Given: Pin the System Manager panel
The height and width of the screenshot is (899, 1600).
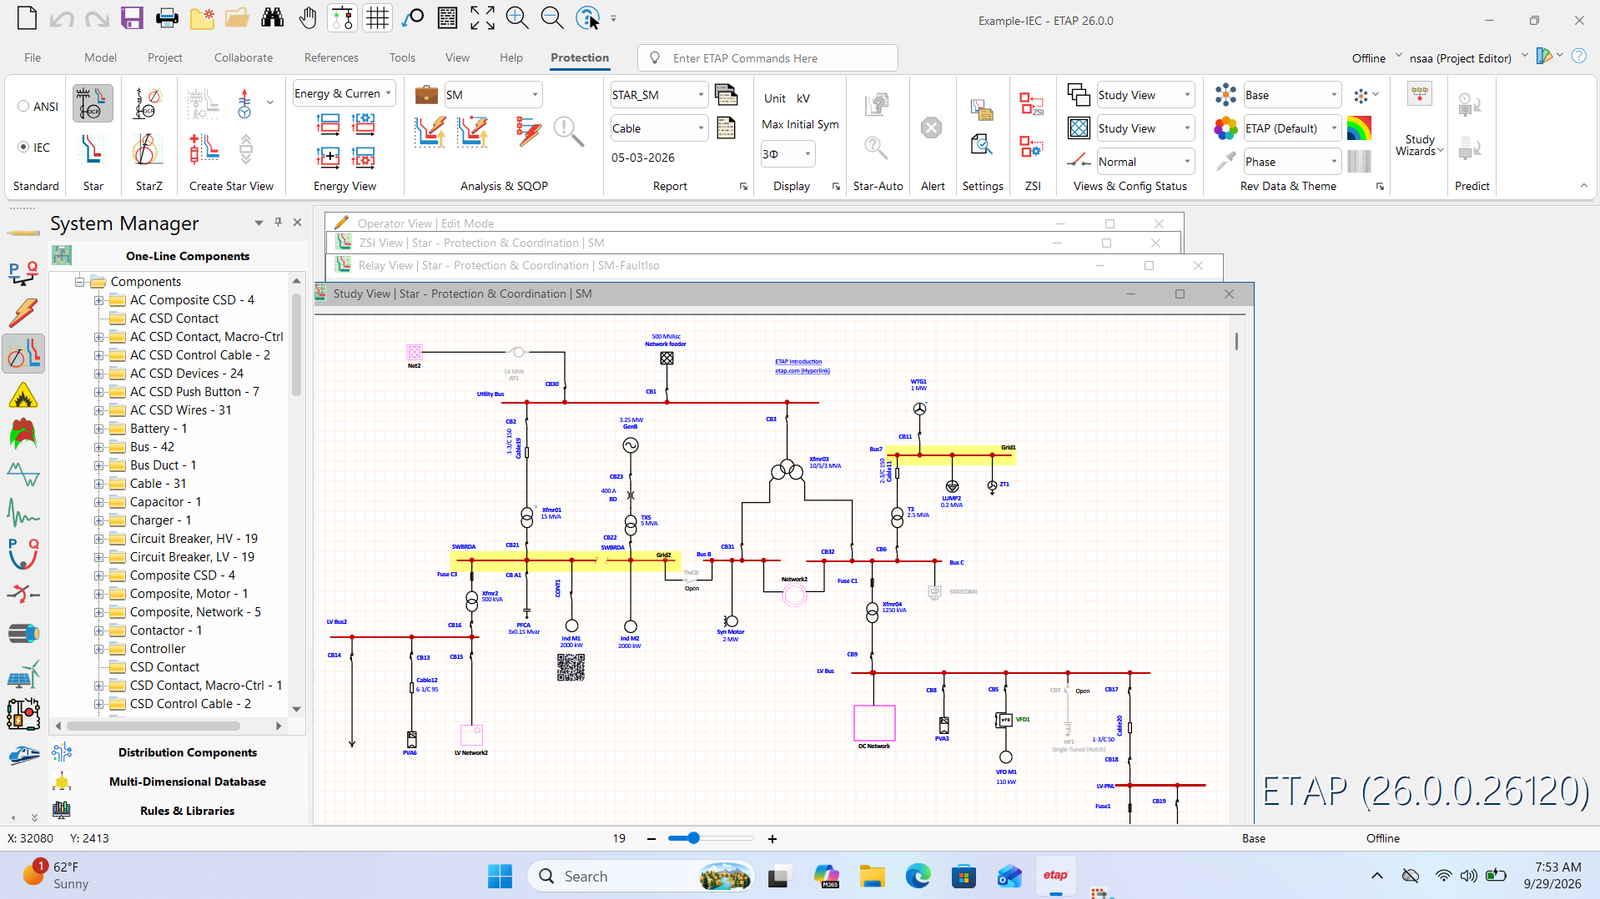Looking at the screenshot, I should click(x=278, y=222).
